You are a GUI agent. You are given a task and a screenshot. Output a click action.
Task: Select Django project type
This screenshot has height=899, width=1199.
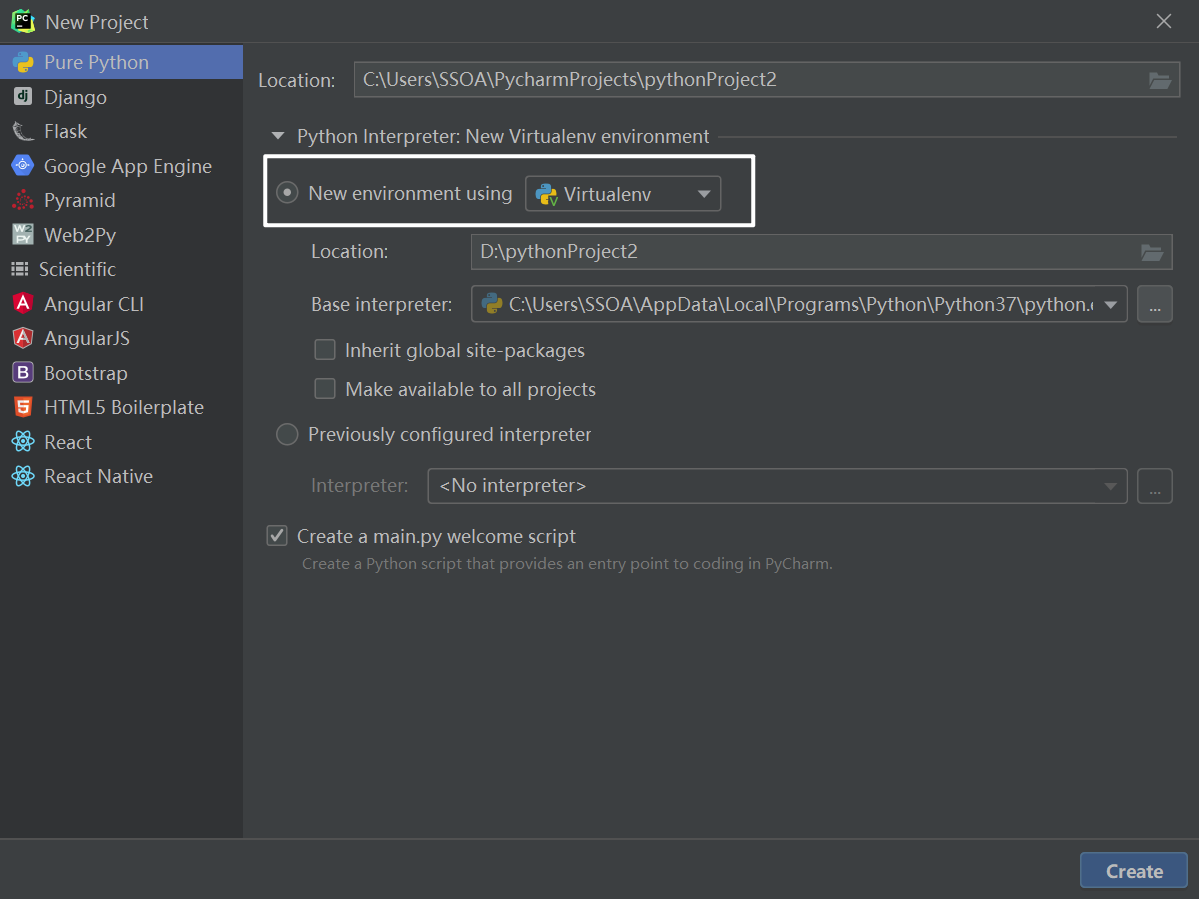122,97
